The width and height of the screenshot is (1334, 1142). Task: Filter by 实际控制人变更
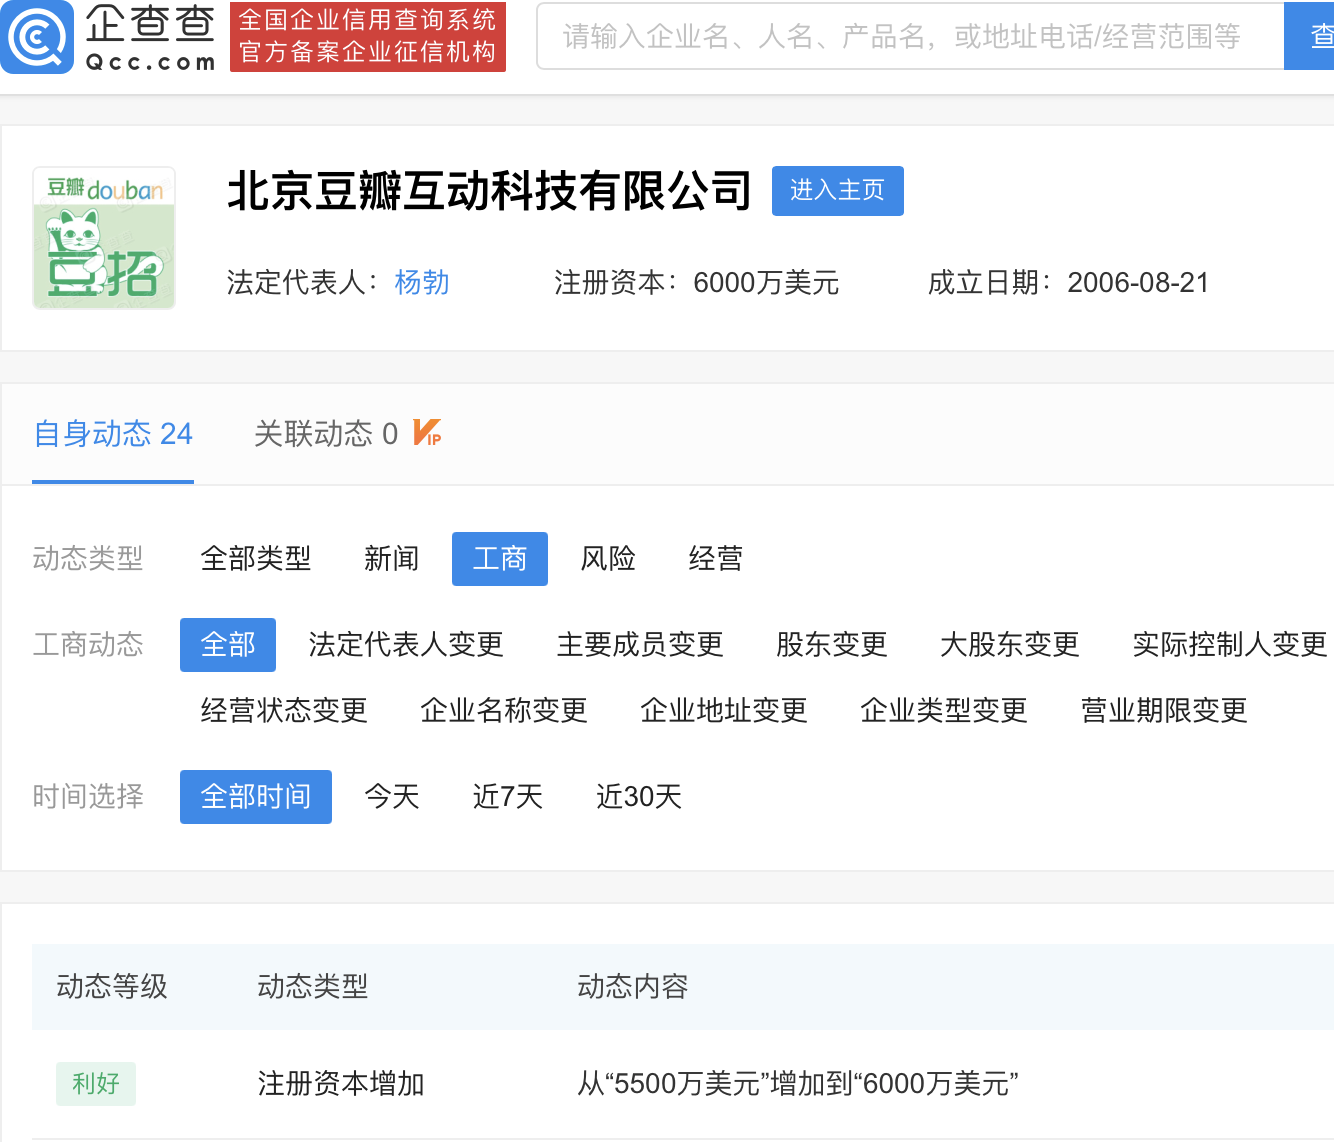1230,645
